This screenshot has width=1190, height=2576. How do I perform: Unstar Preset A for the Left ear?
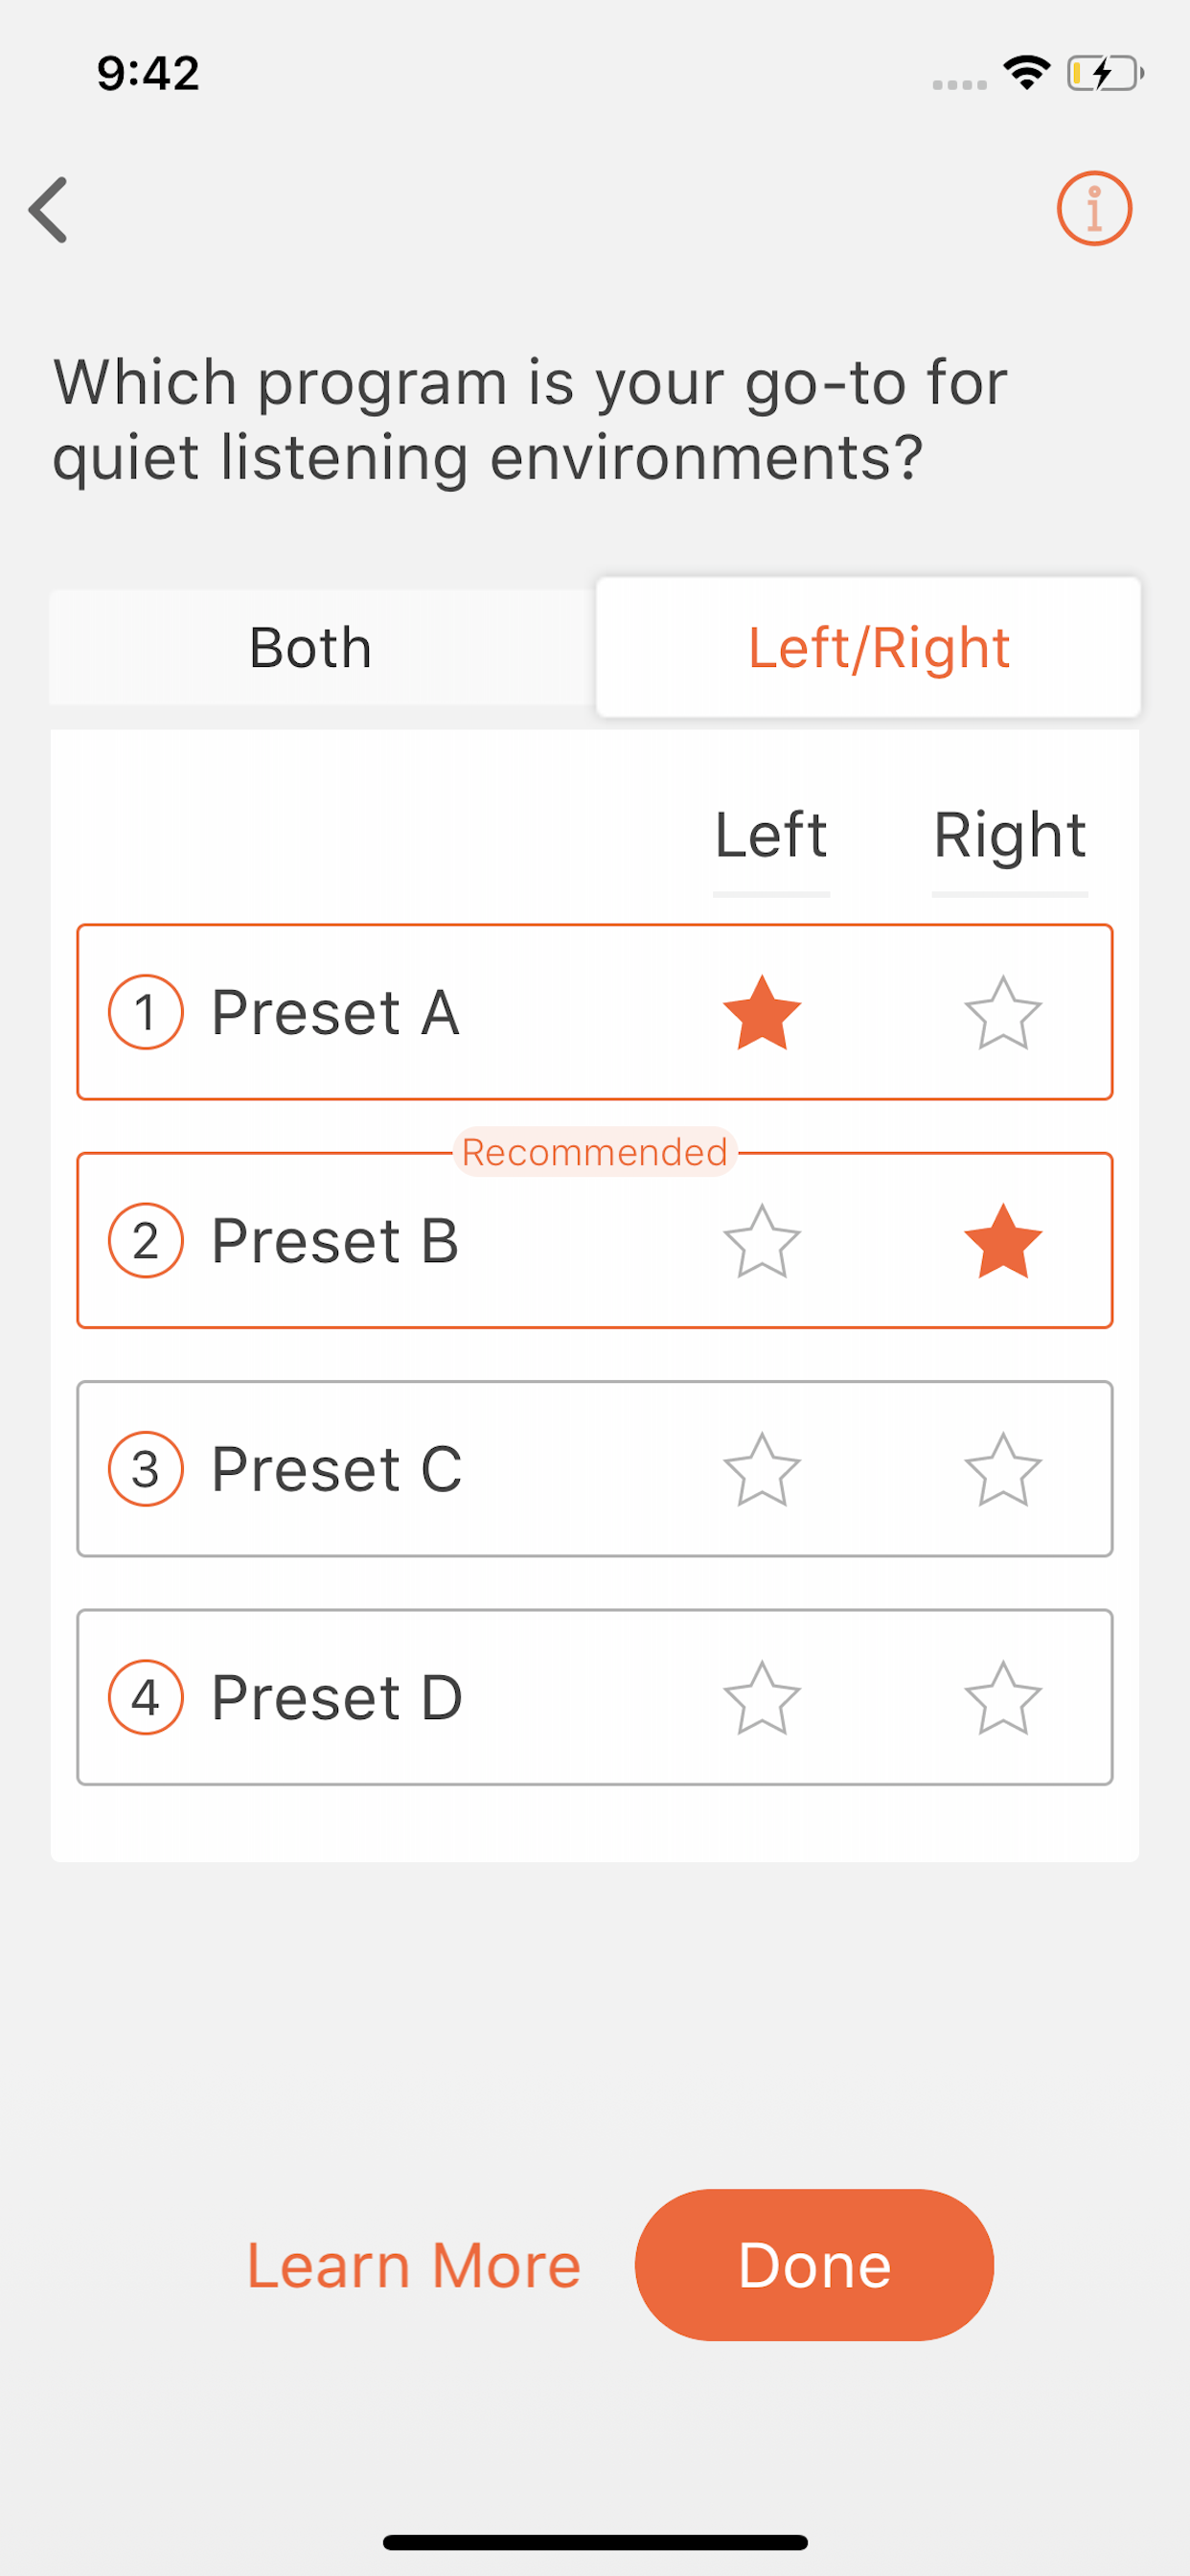pos(762,1012)
